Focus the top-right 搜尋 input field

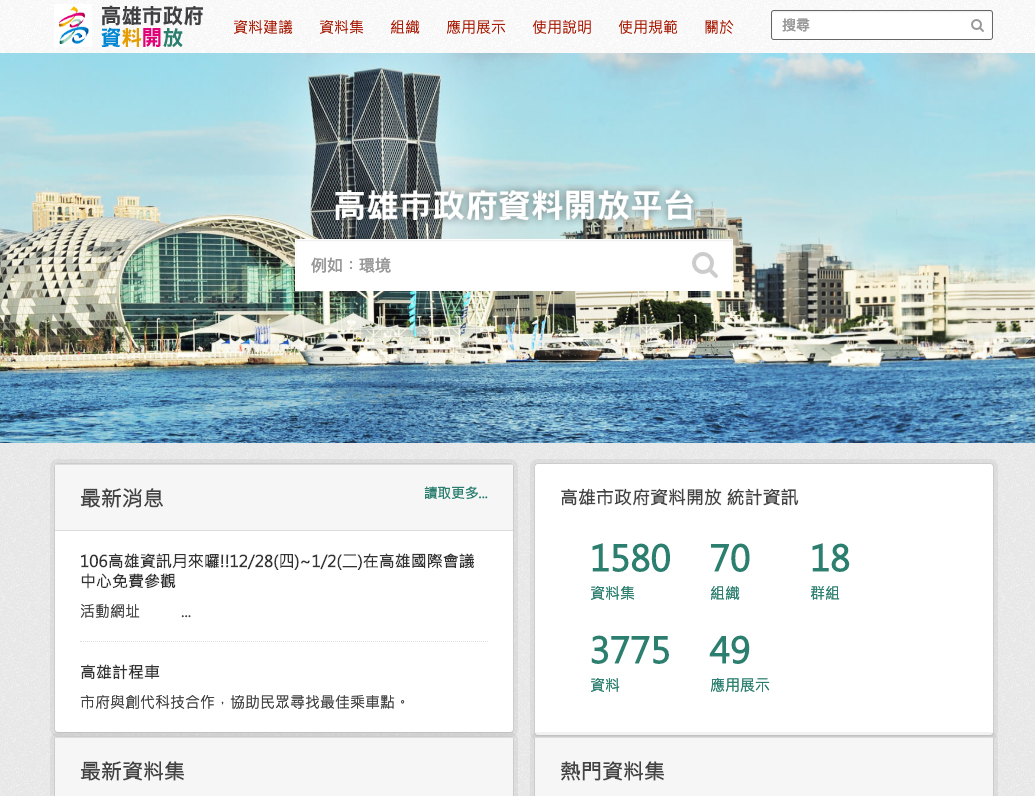[870, 26]
